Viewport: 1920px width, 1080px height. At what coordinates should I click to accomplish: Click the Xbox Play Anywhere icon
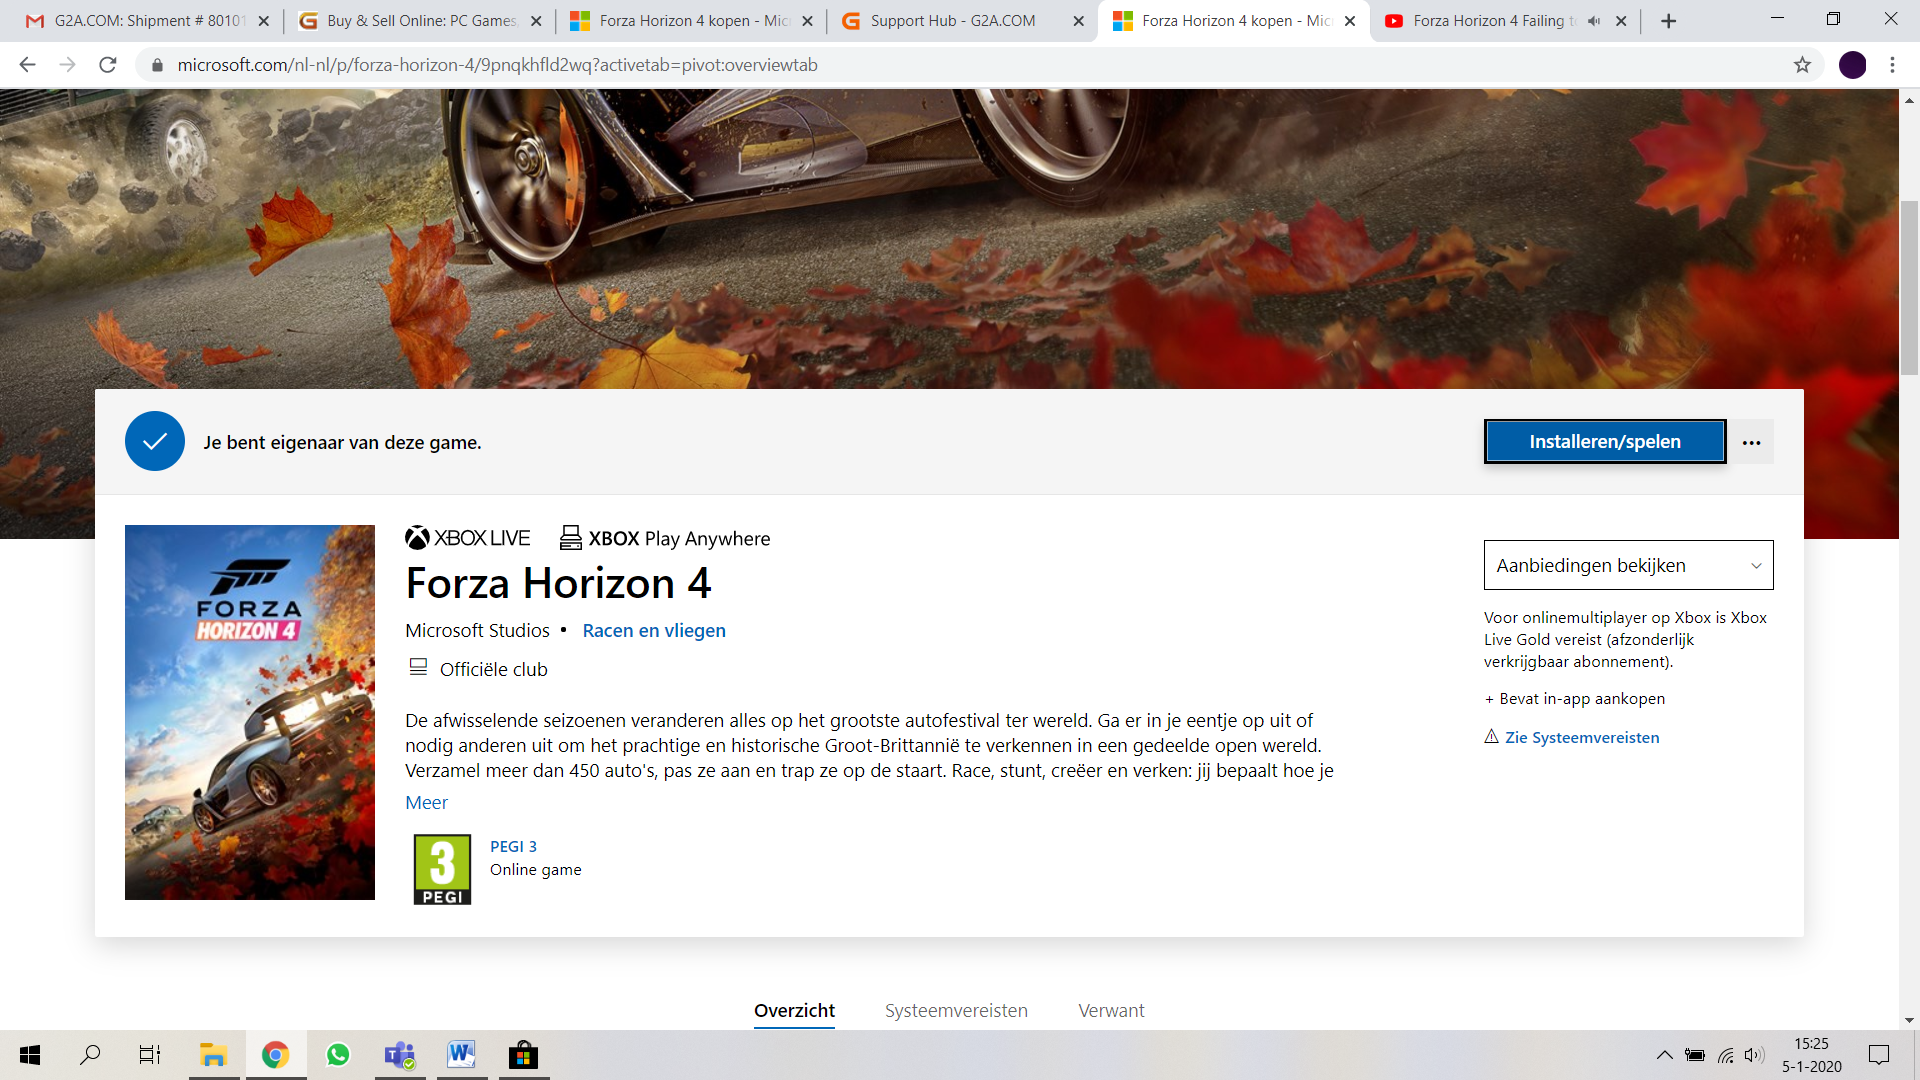[x=570, y=538]
